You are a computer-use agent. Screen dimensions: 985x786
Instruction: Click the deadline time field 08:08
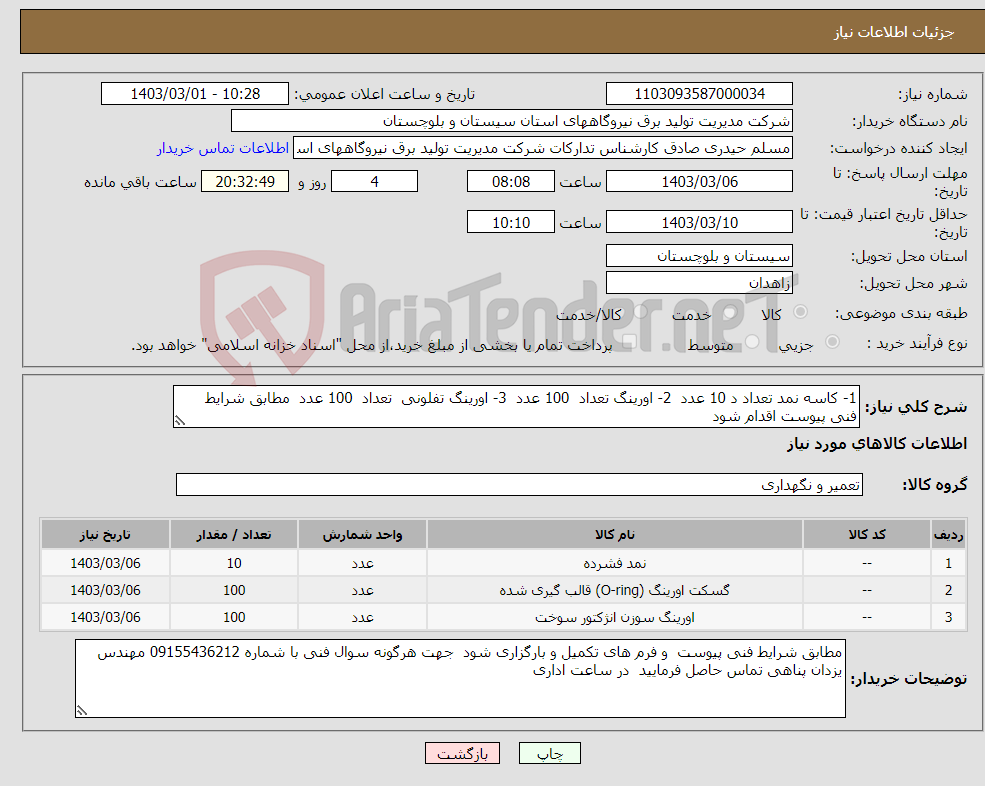point(511,182)
